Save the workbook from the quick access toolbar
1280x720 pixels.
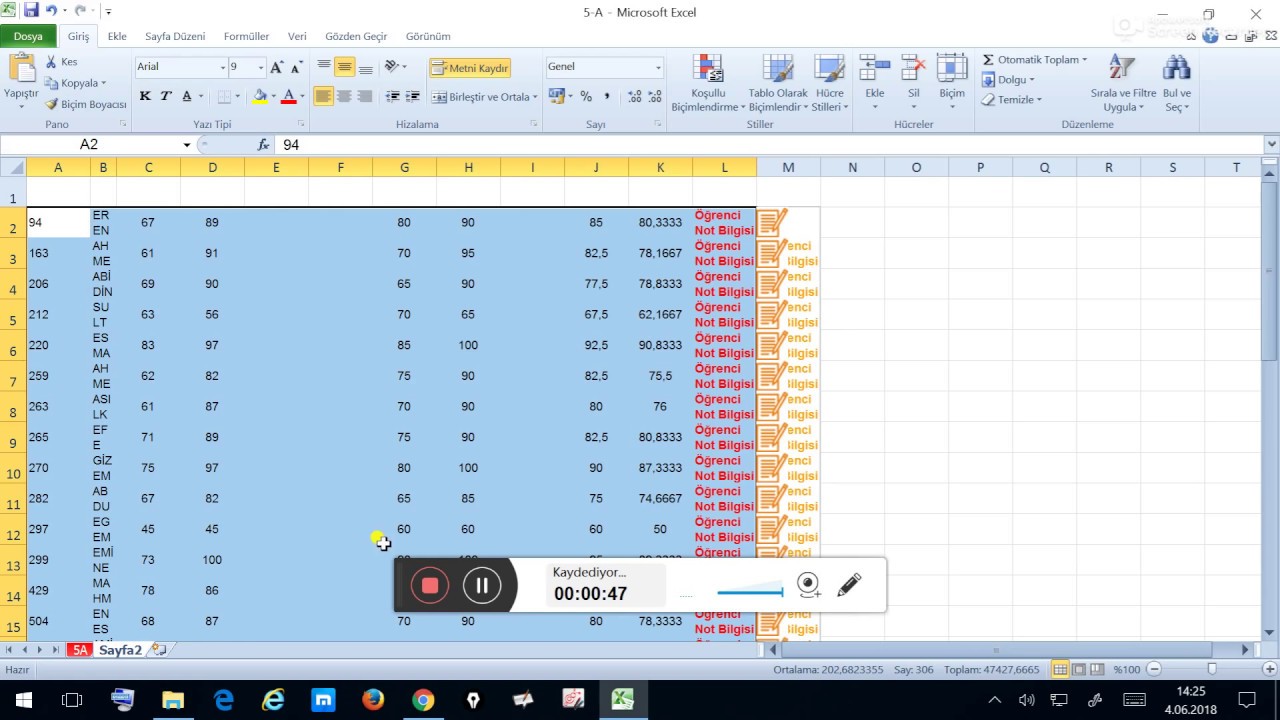(31, 11)
